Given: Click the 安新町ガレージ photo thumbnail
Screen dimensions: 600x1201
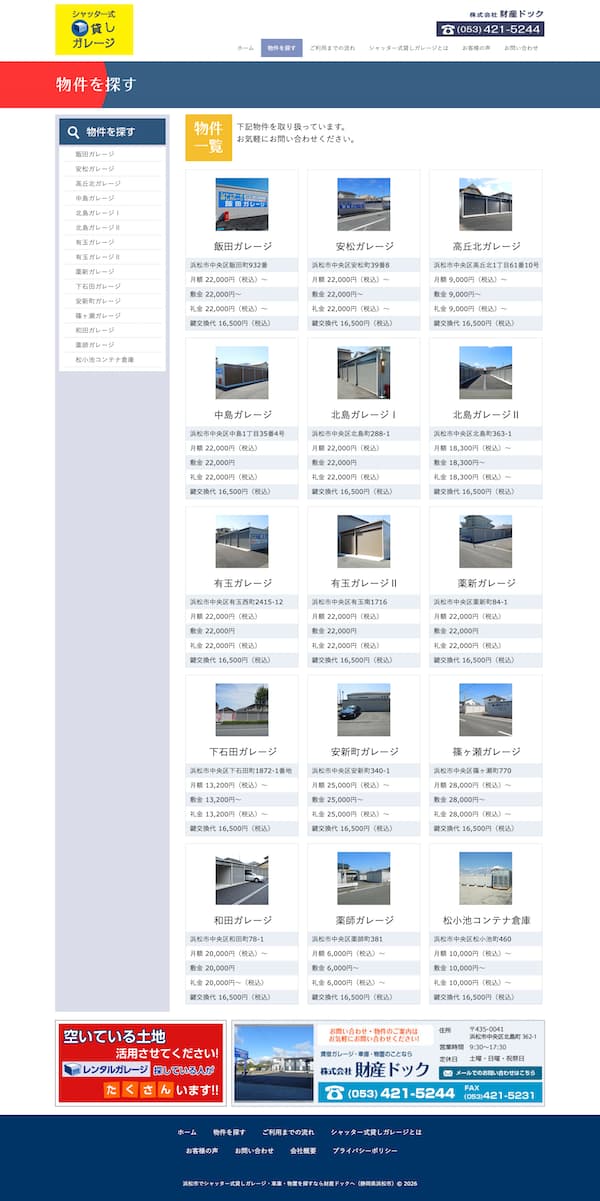Looking at the screenshot, I should 363,710.
